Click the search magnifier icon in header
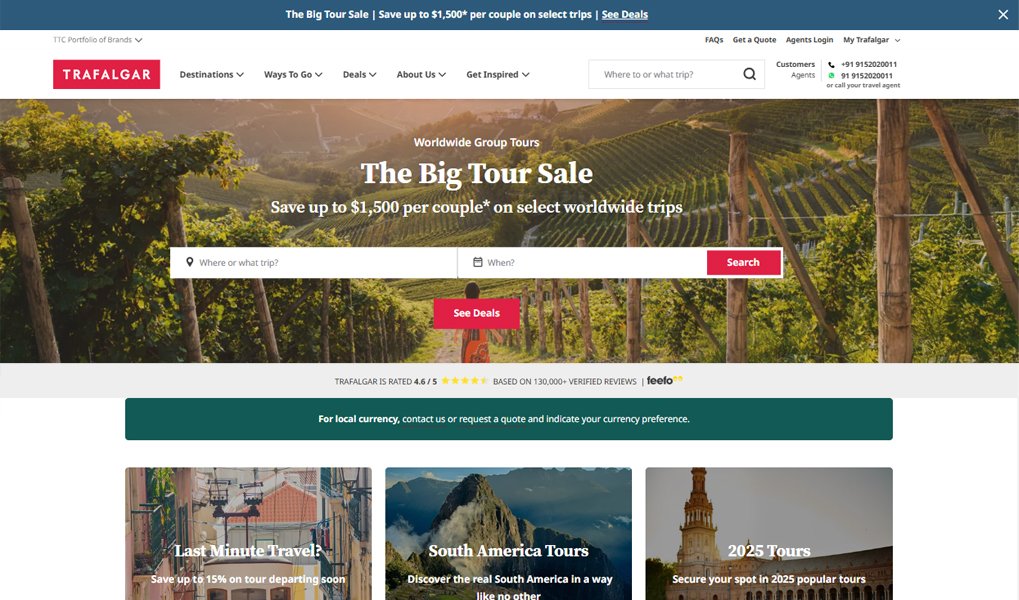This screenshot has height=600, width=1019. pos(749,74)
